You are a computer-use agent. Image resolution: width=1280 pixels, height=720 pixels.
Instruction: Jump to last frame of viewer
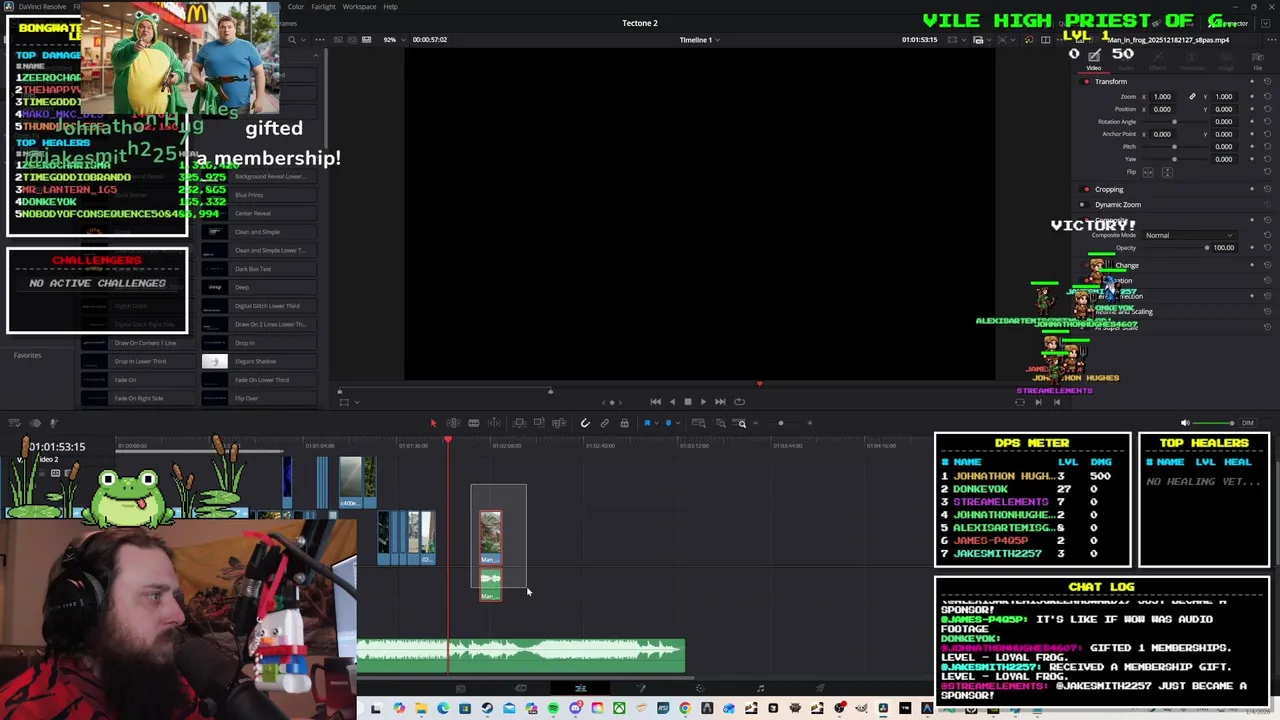720,402
